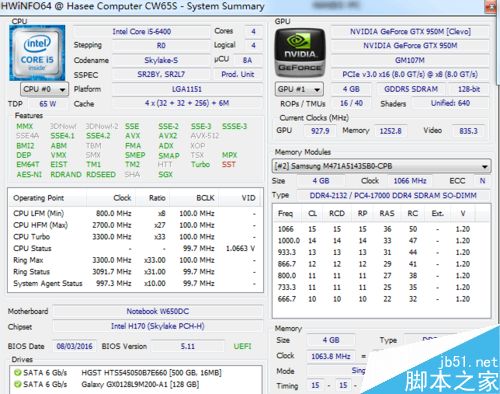Close the System Summary window
Screen dimensions: 500x394
tap(491, 7)
